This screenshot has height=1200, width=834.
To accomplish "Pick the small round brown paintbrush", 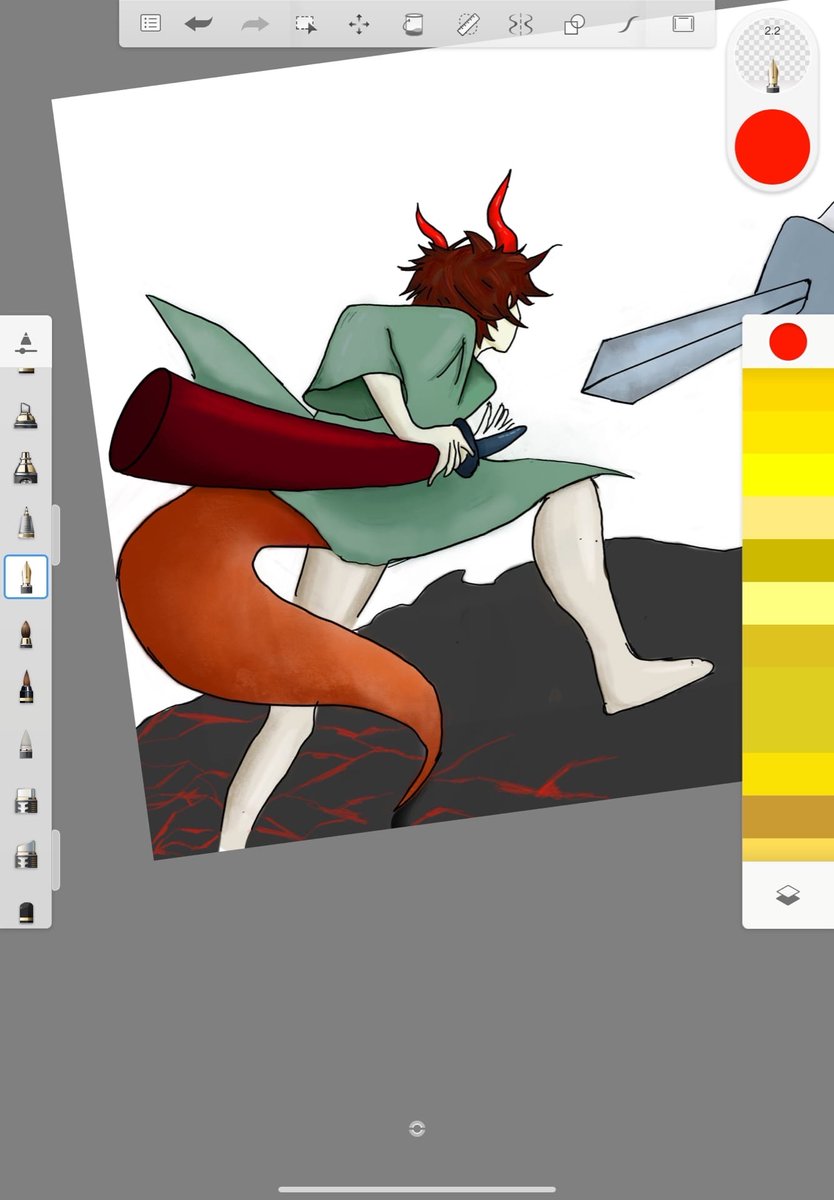I will pyautogui.click(x=26, y=633).
